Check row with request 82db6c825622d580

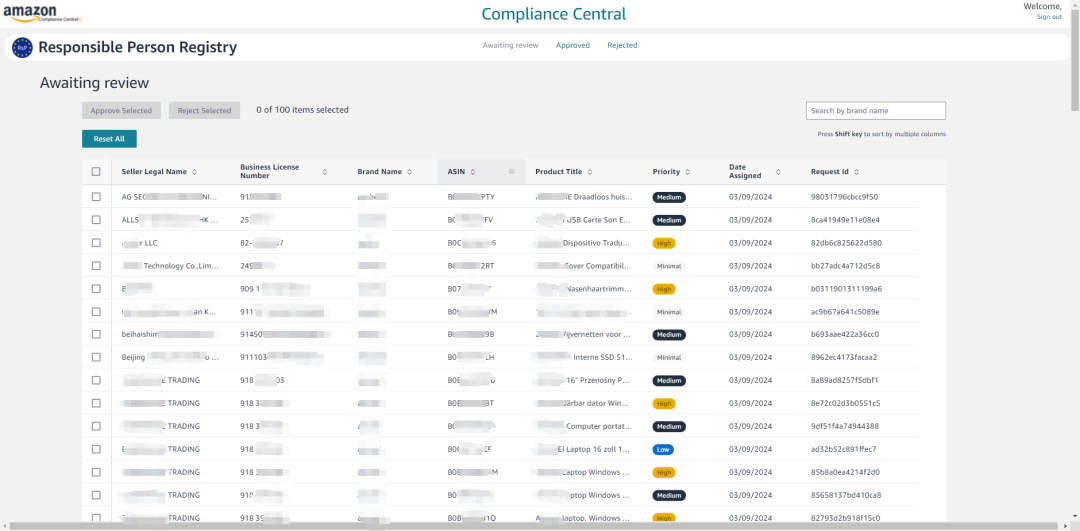coord(96,243)
